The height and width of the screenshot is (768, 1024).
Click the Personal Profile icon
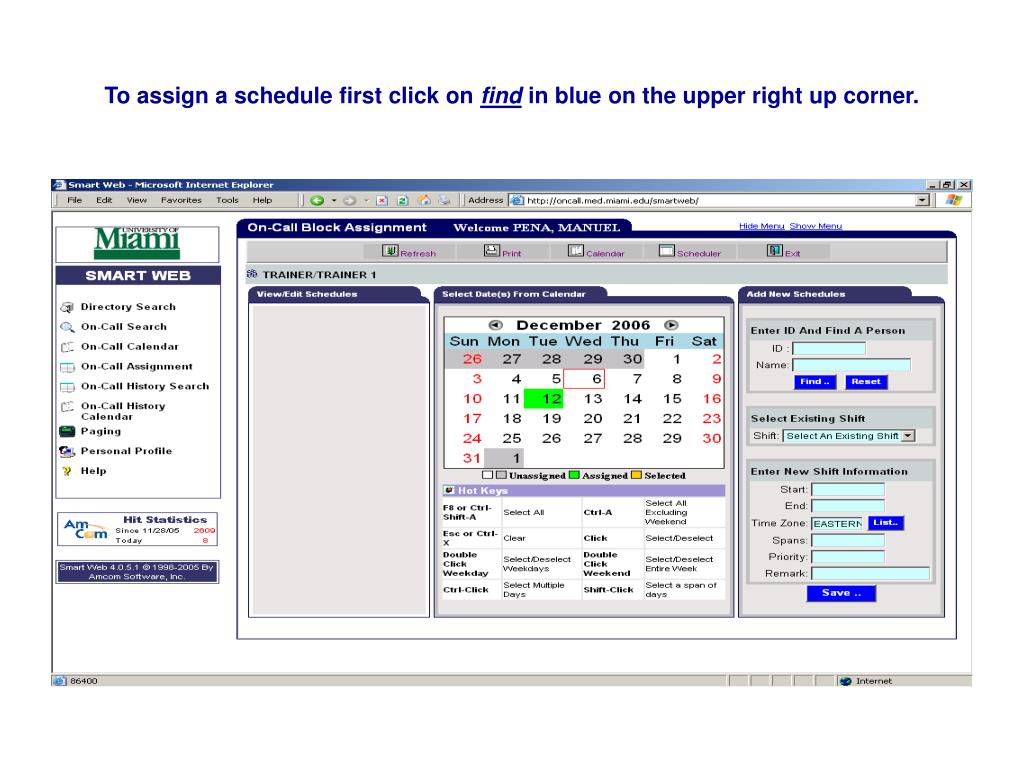pos(67,451)
